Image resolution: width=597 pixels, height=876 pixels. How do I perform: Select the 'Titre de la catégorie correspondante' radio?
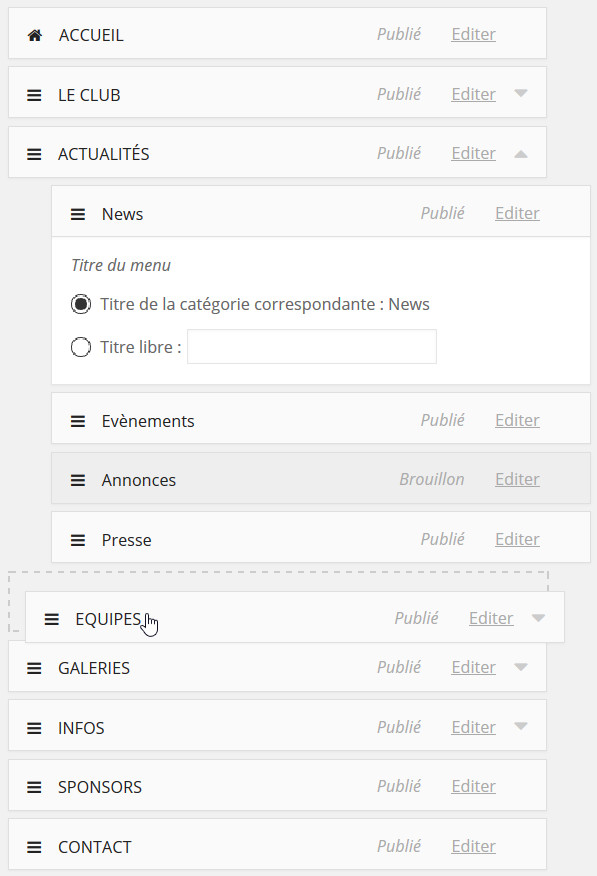(81, 304)
